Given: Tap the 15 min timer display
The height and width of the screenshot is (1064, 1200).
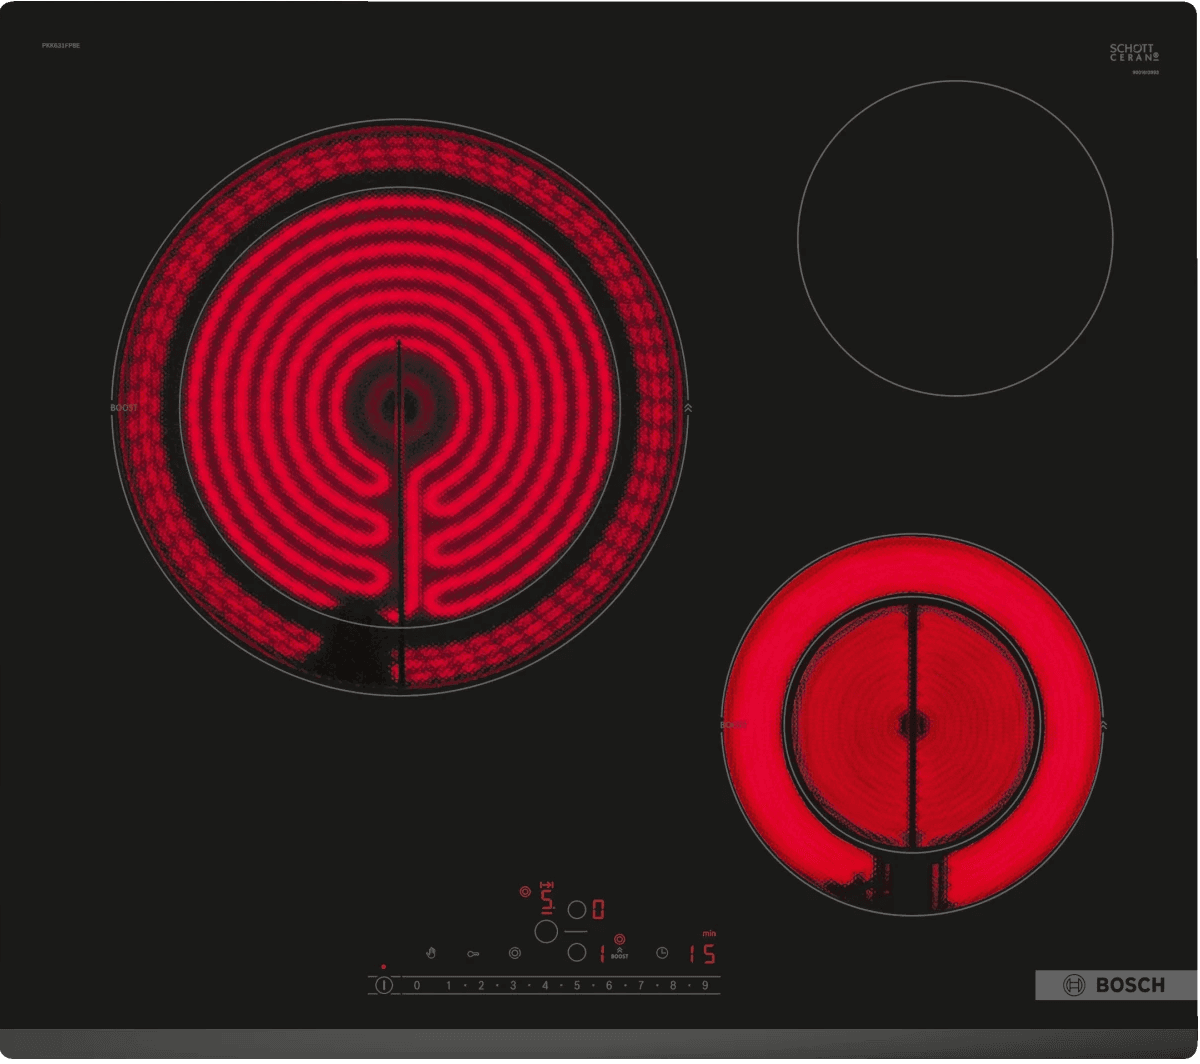Looking at the screenshot, I should (x=702, y=954).
